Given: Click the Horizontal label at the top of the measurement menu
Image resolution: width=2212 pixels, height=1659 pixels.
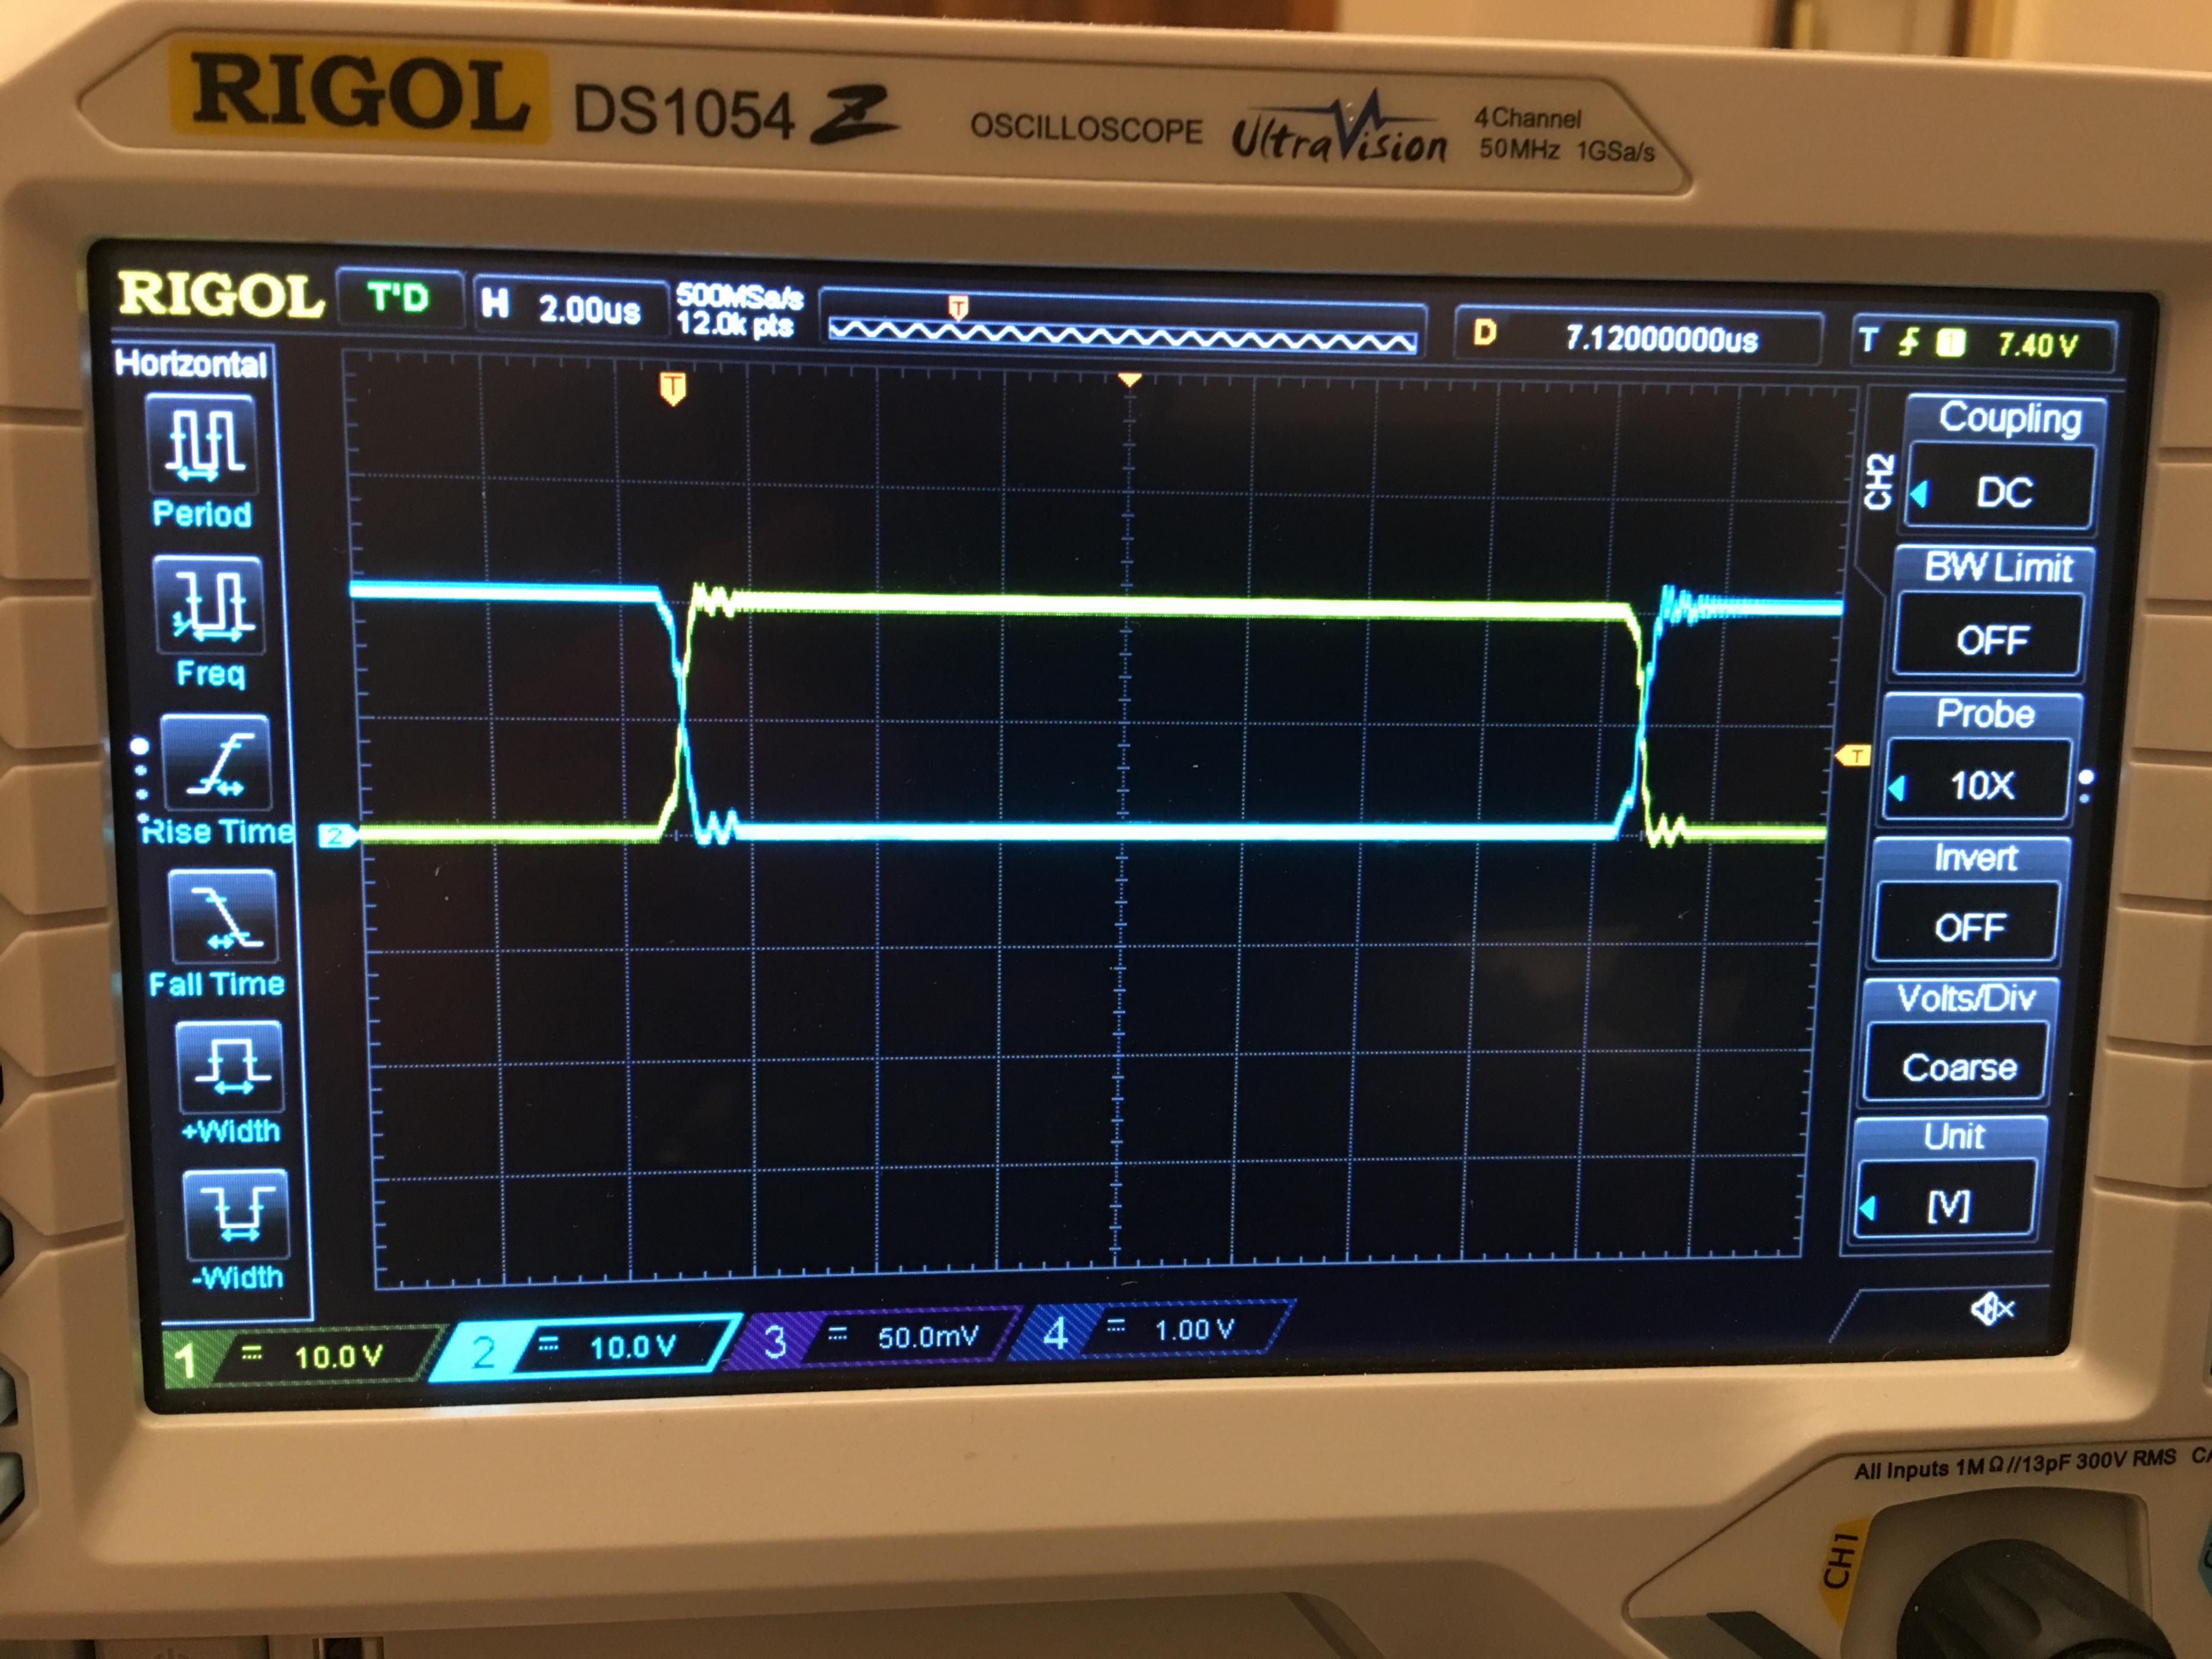Looking at the screenshot, I should click(190, 363).
